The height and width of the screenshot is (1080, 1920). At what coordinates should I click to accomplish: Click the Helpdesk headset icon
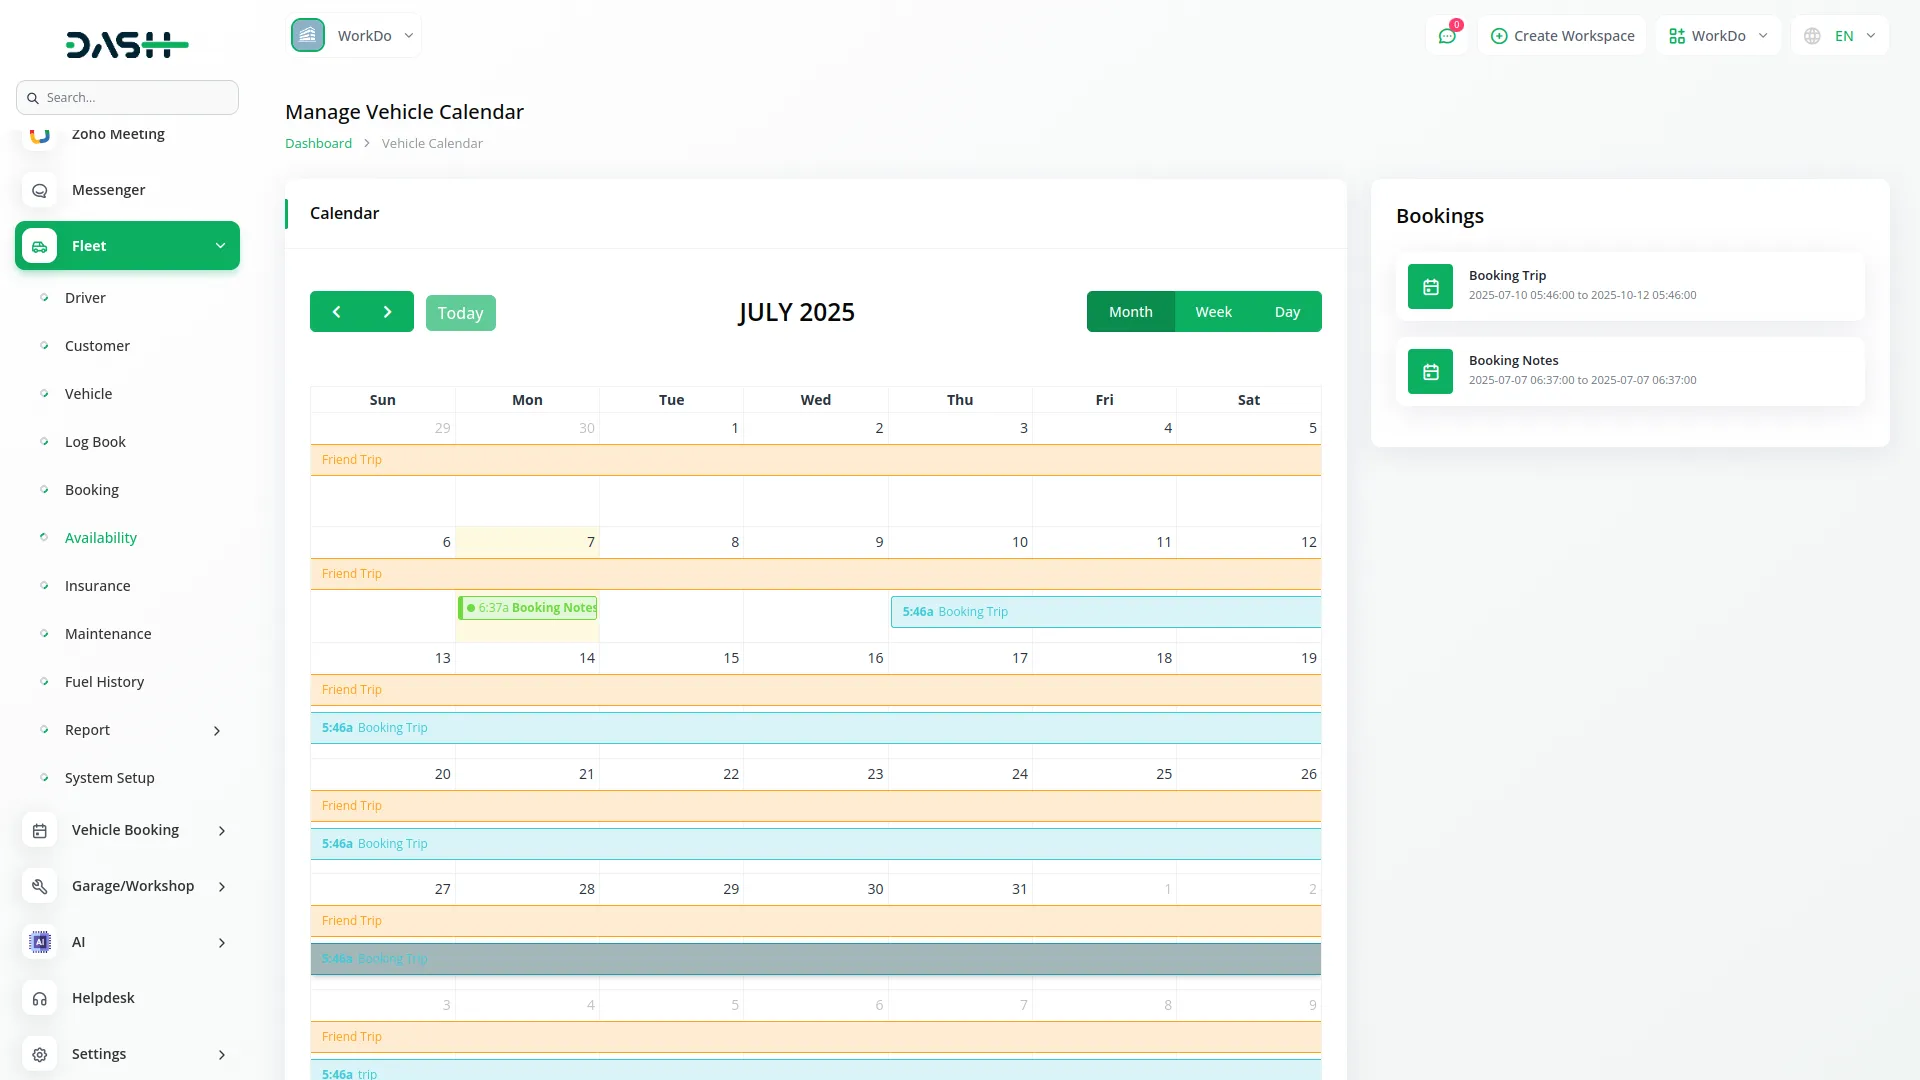[x=40, y=998]
